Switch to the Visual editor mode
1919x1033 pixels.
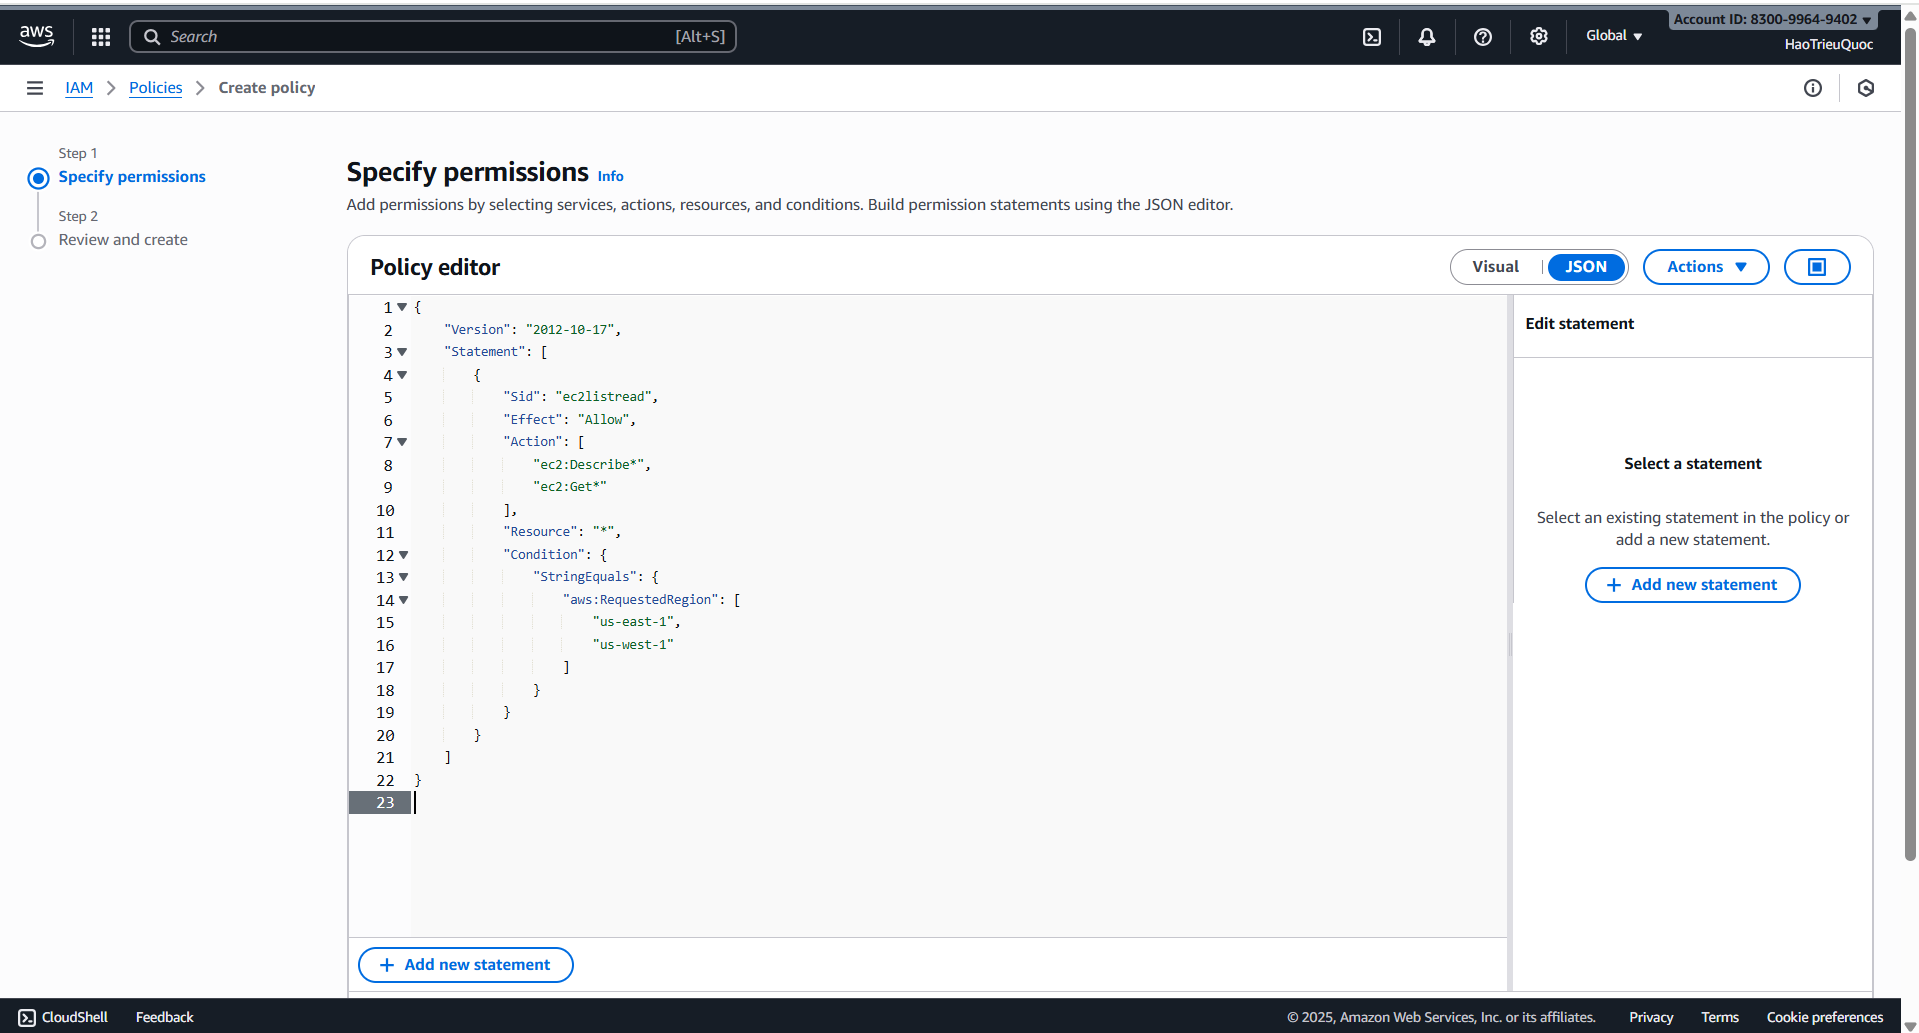1495,267
